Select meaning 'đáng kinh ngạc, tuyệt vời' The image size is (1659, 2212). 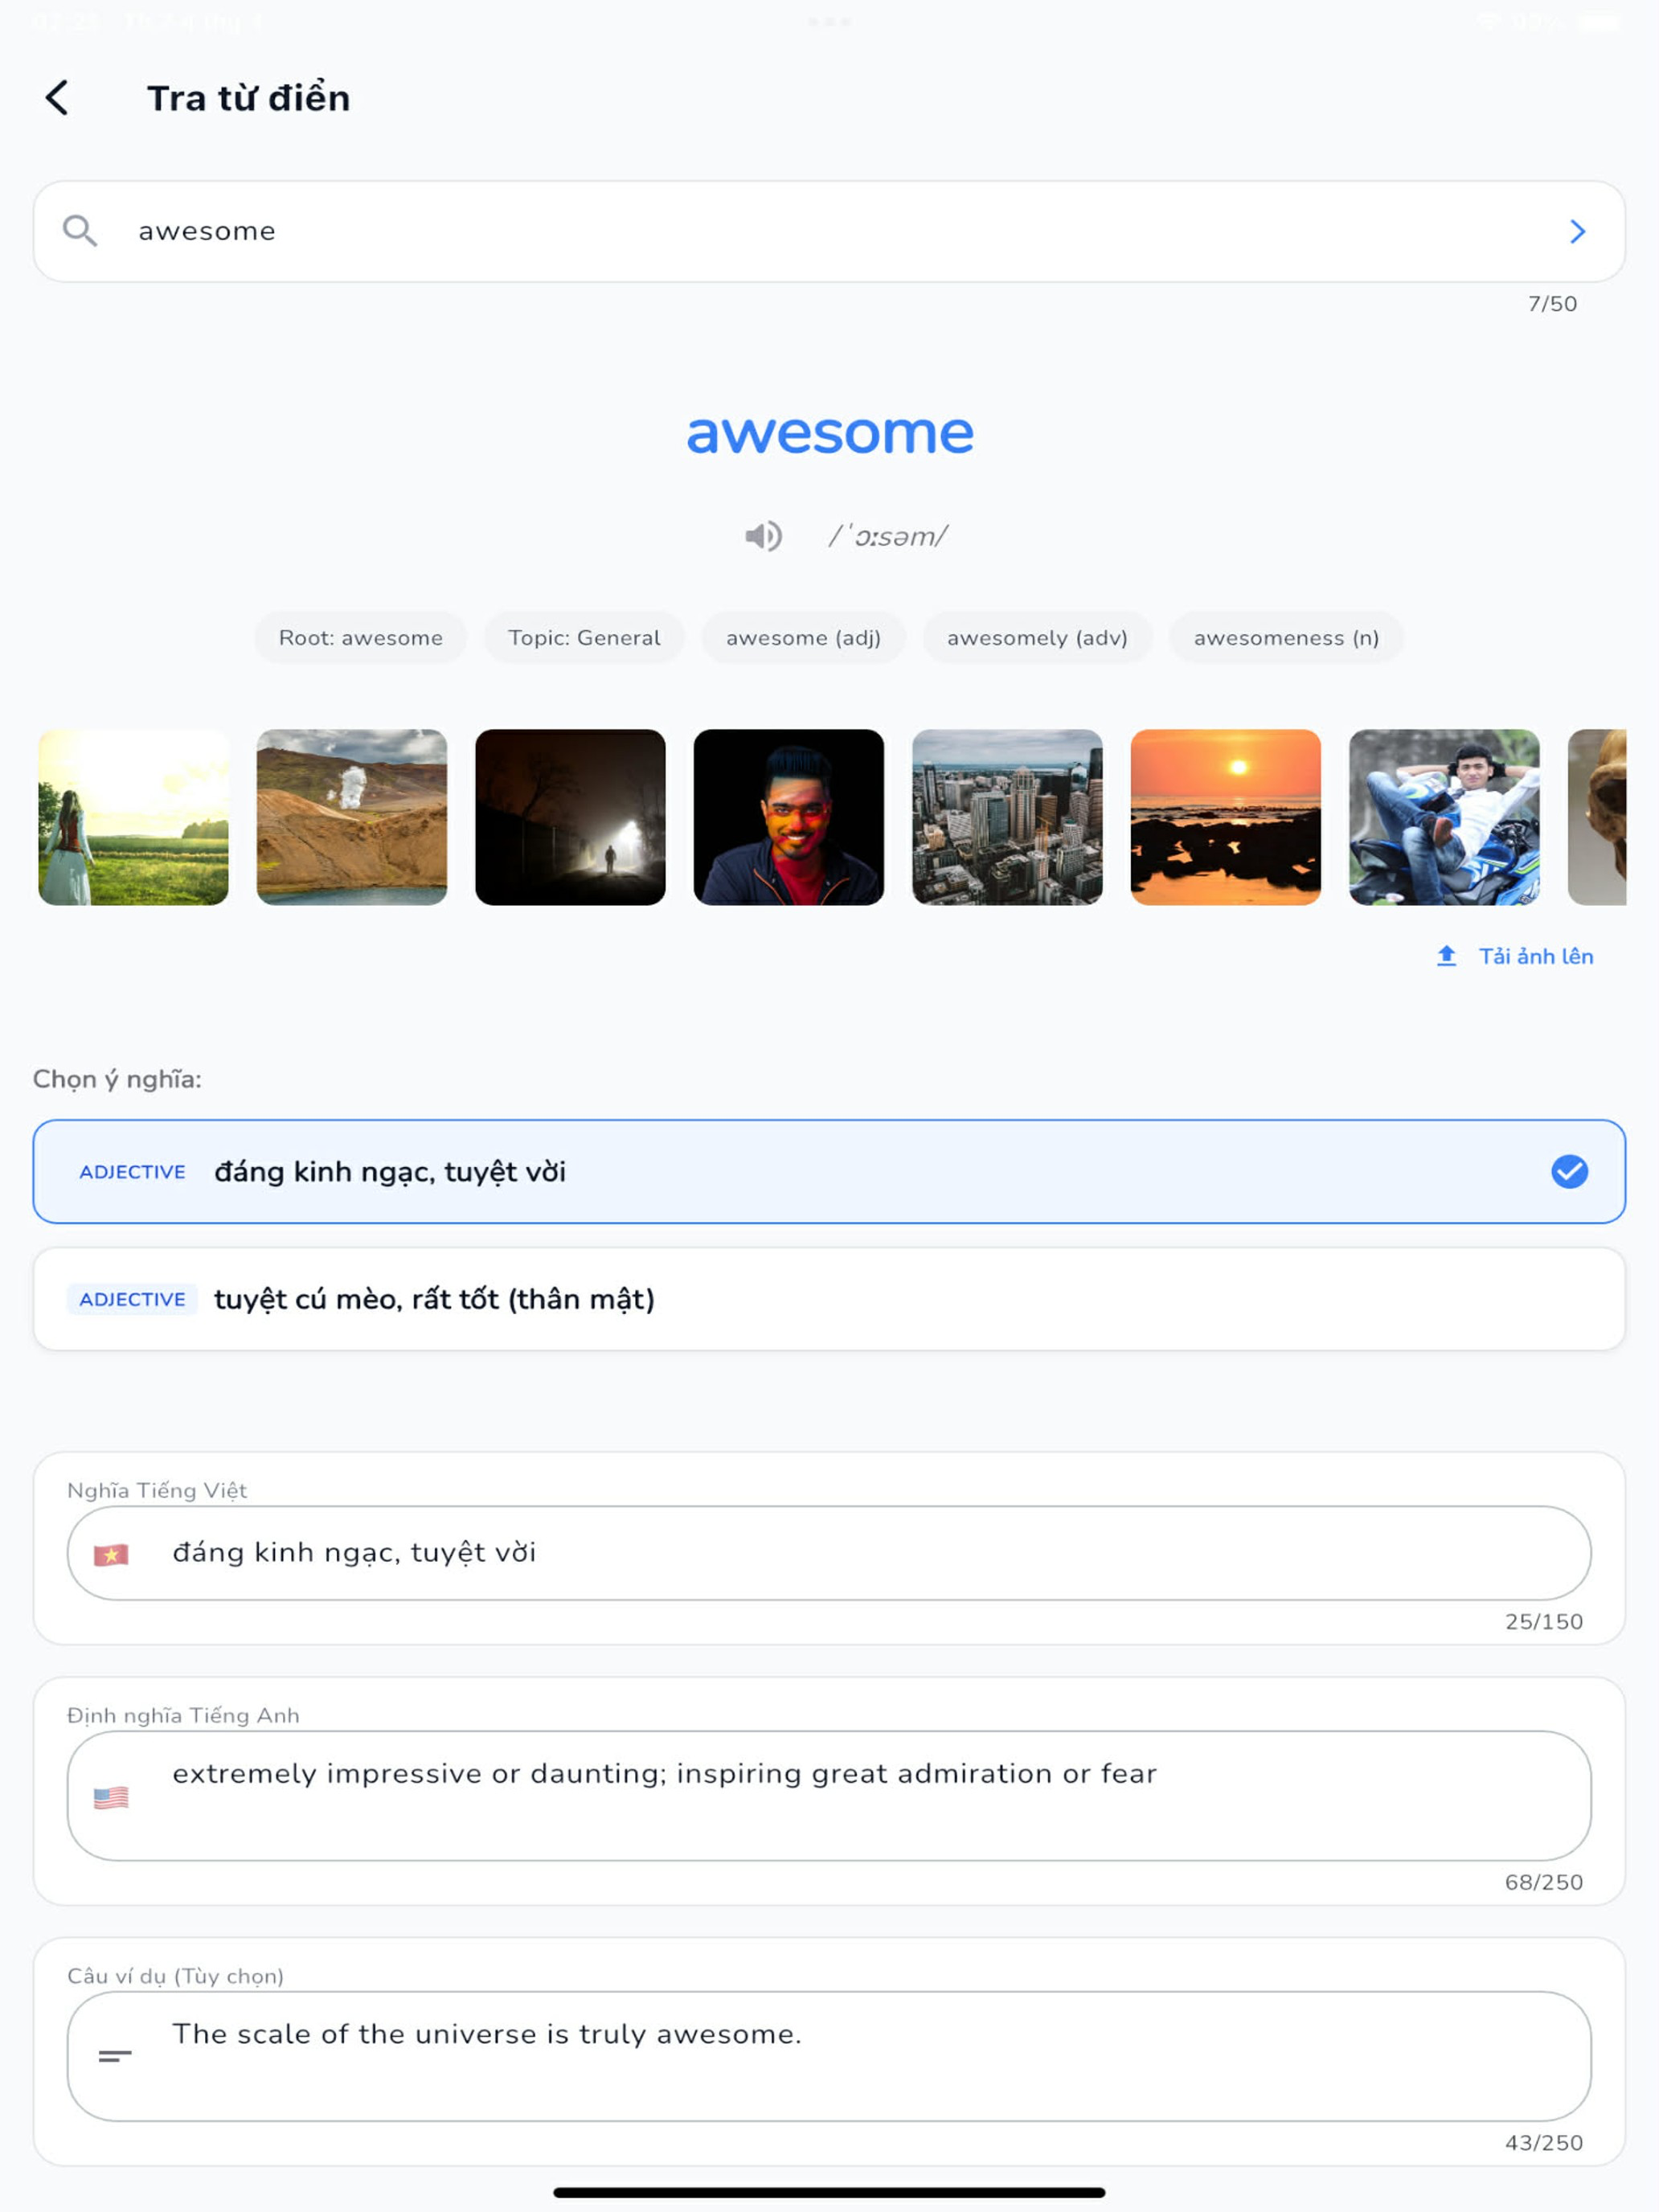[x=829, y=1171]
